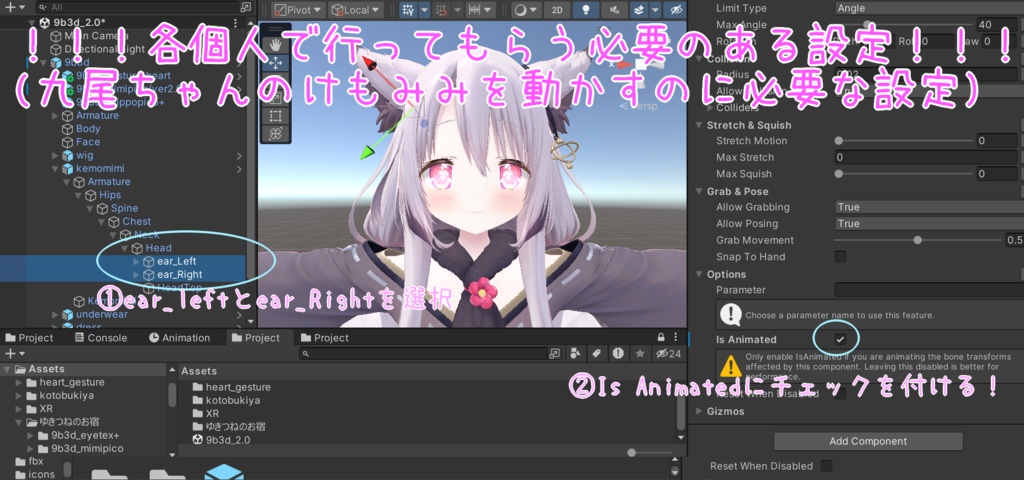The height and width of the screenshot is (480, 1024).
Task: Click the Project panel search field
Action: point(424,353)
